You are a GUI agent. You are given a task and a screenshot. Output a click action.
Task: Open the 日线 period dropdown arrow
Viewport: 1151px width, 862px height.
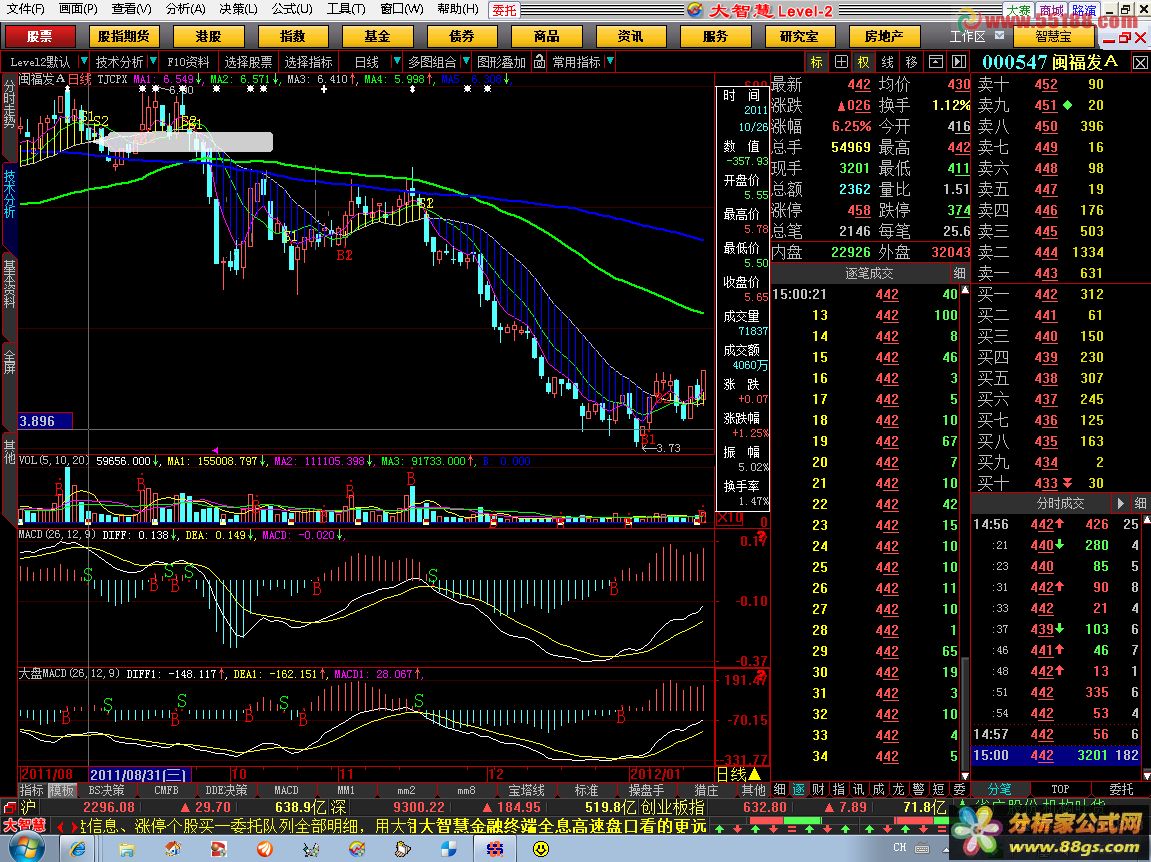pyautogui.click(x=396, y=61)
